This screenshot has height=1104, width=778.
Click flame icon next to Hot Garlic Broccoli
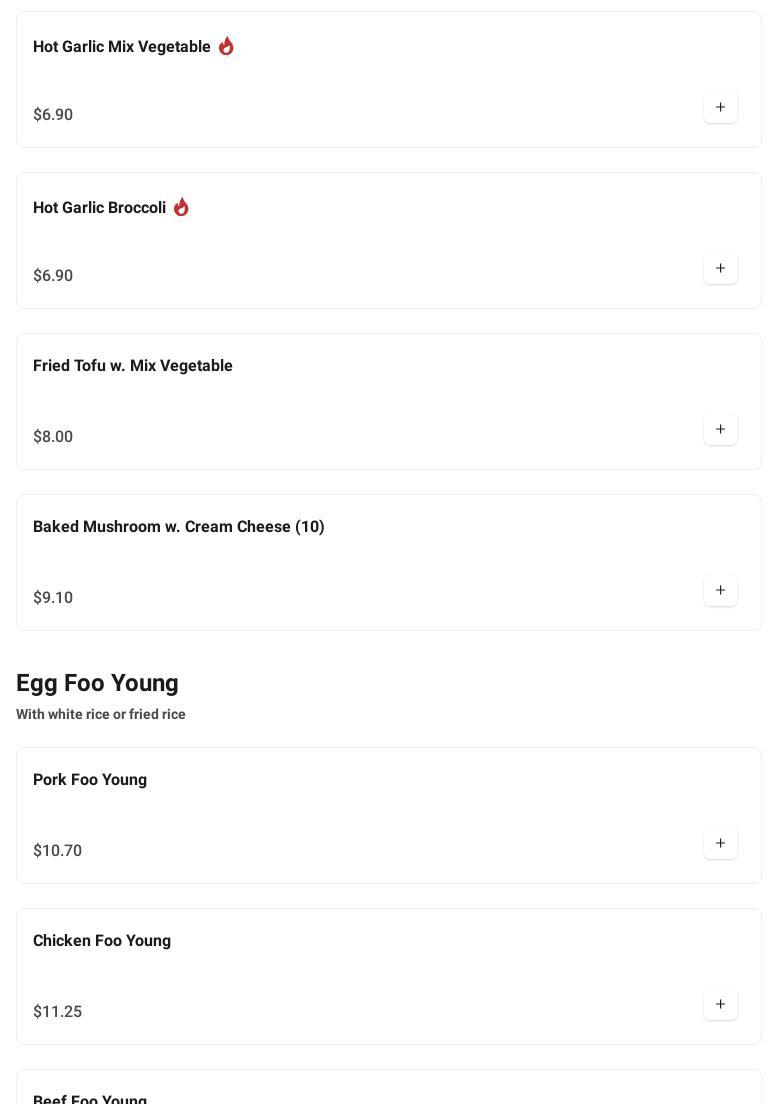pos(181,207)
